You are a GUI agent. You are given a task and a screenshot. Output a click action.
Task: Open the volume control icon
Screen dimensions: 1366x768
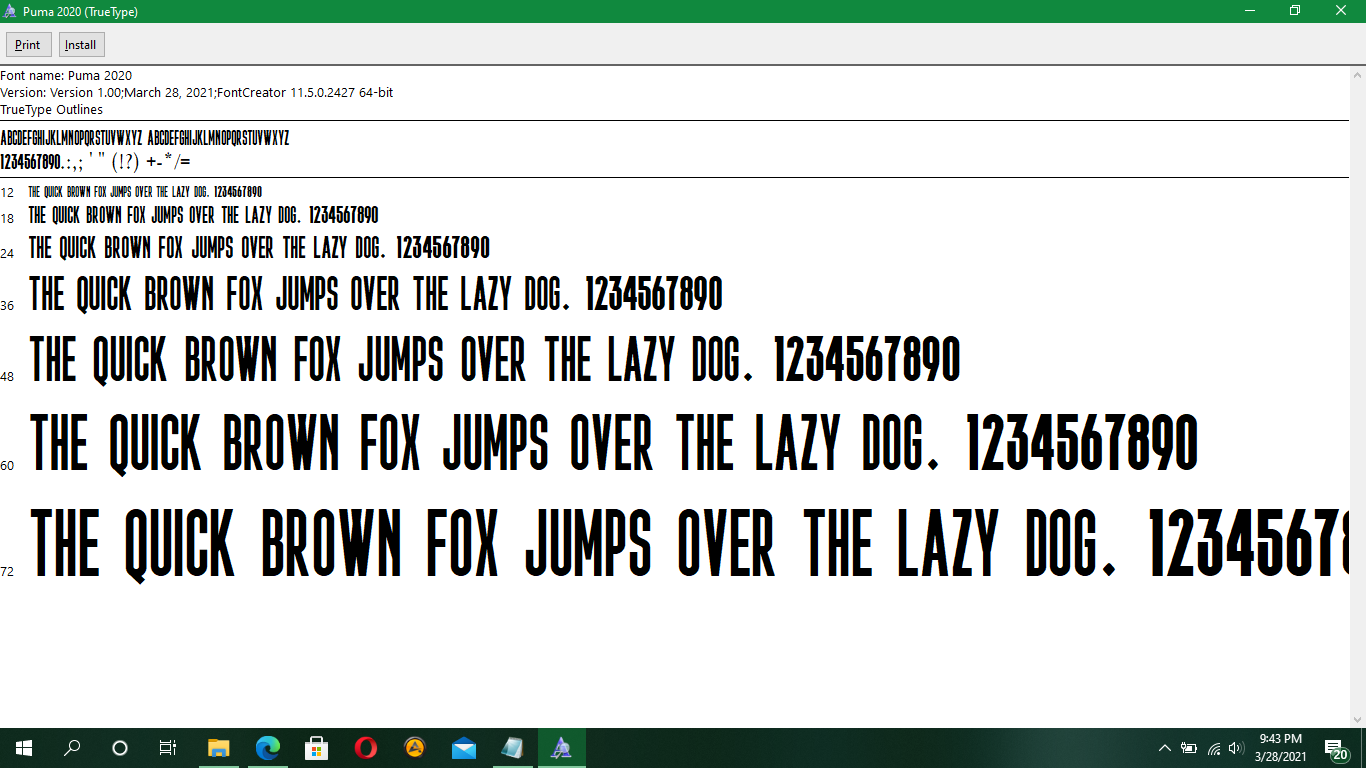click(1236, 748)
